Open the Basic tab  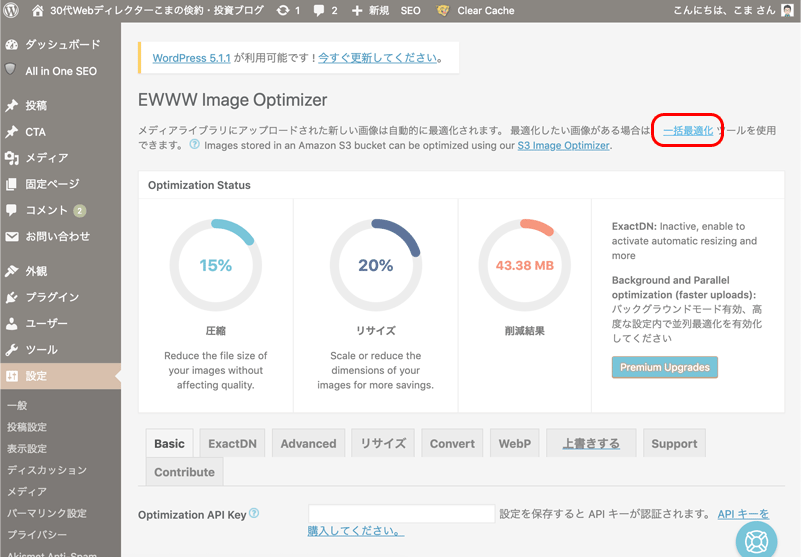point(170,443)
